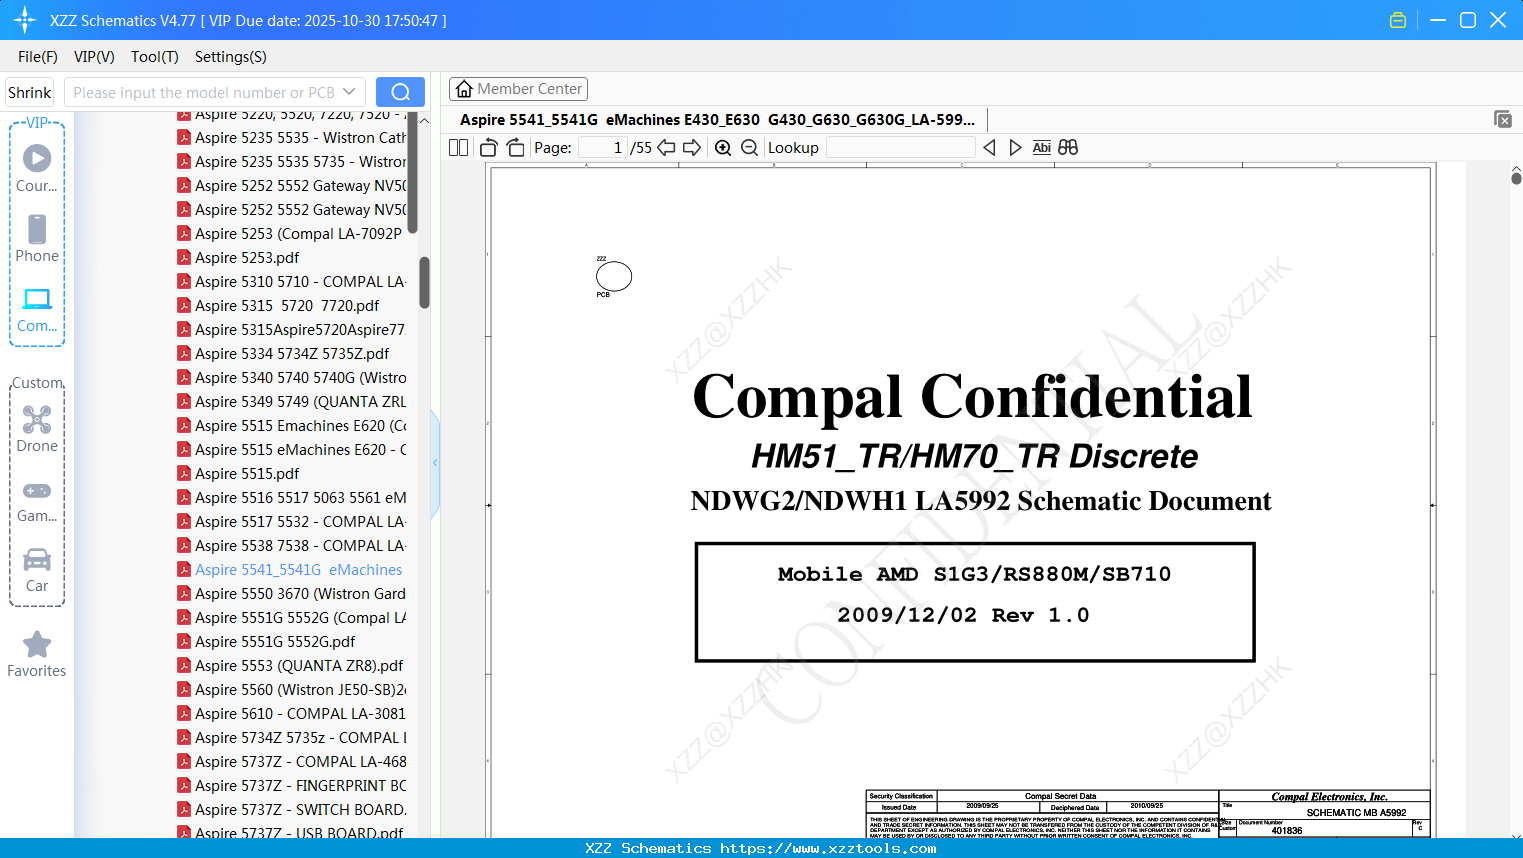Image resolution: width=1523 pixels, height=858 pixels.
Task: Find previous lookup result
Action: point(989,148)
